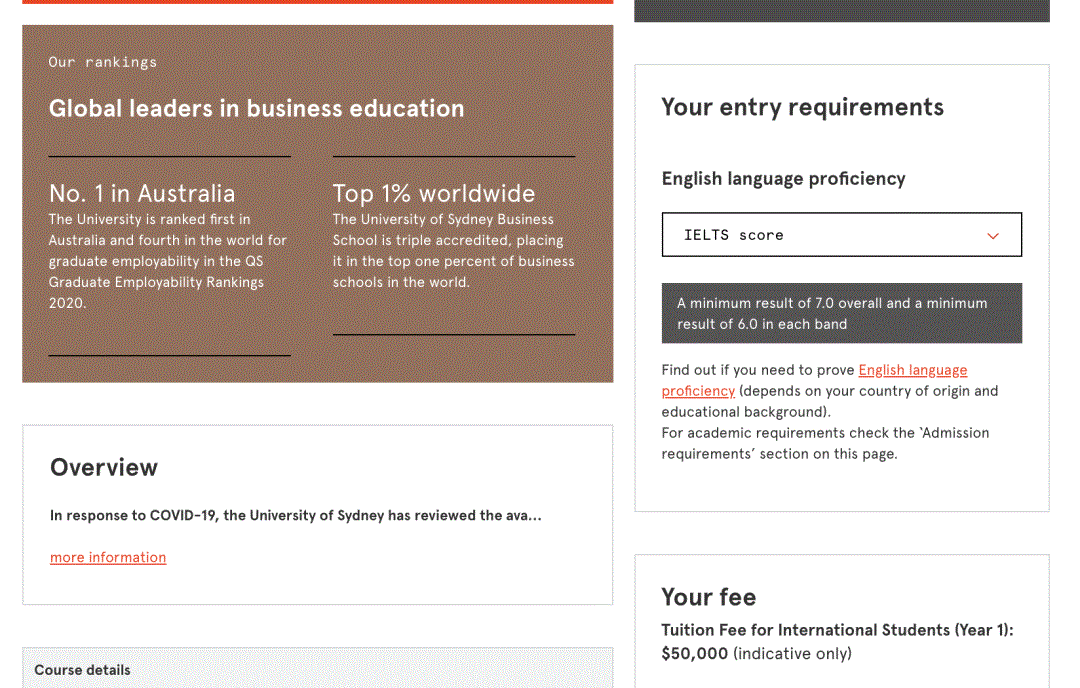This screenshot has width=1080, height=688.
Task: Click the red banner at the top
Action: 317,3
